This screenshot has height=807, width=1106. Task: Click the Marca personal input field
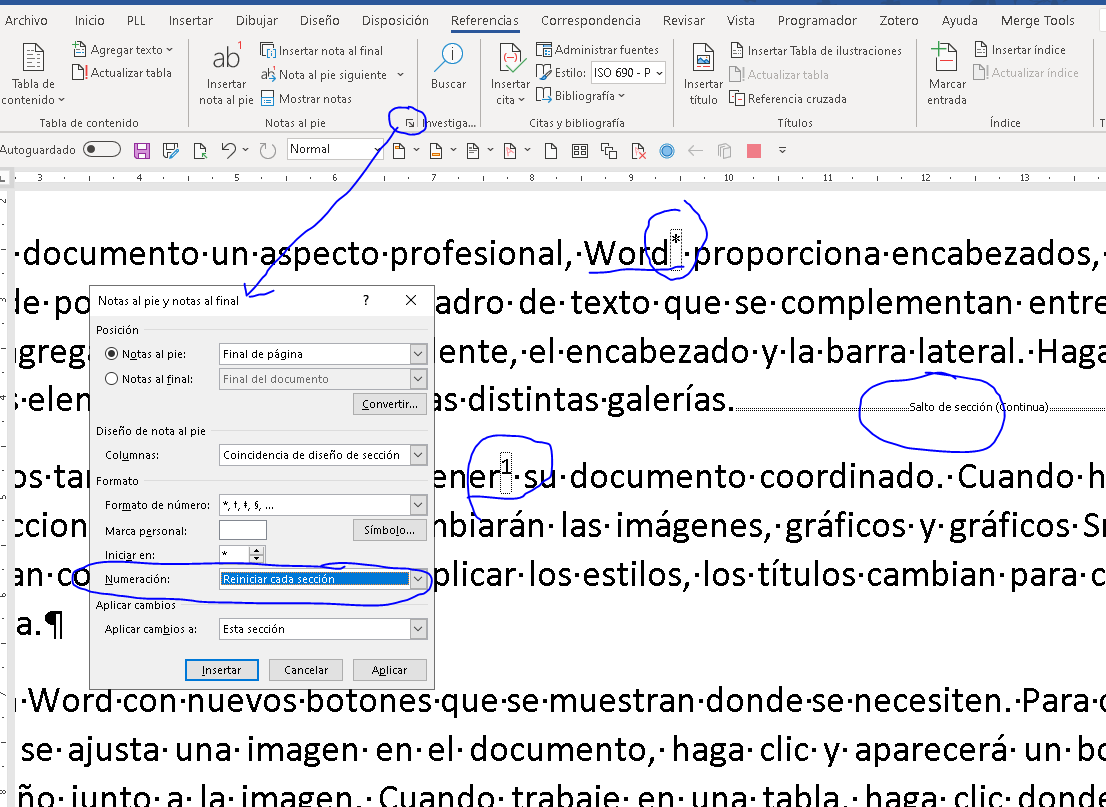coord(243,530)
